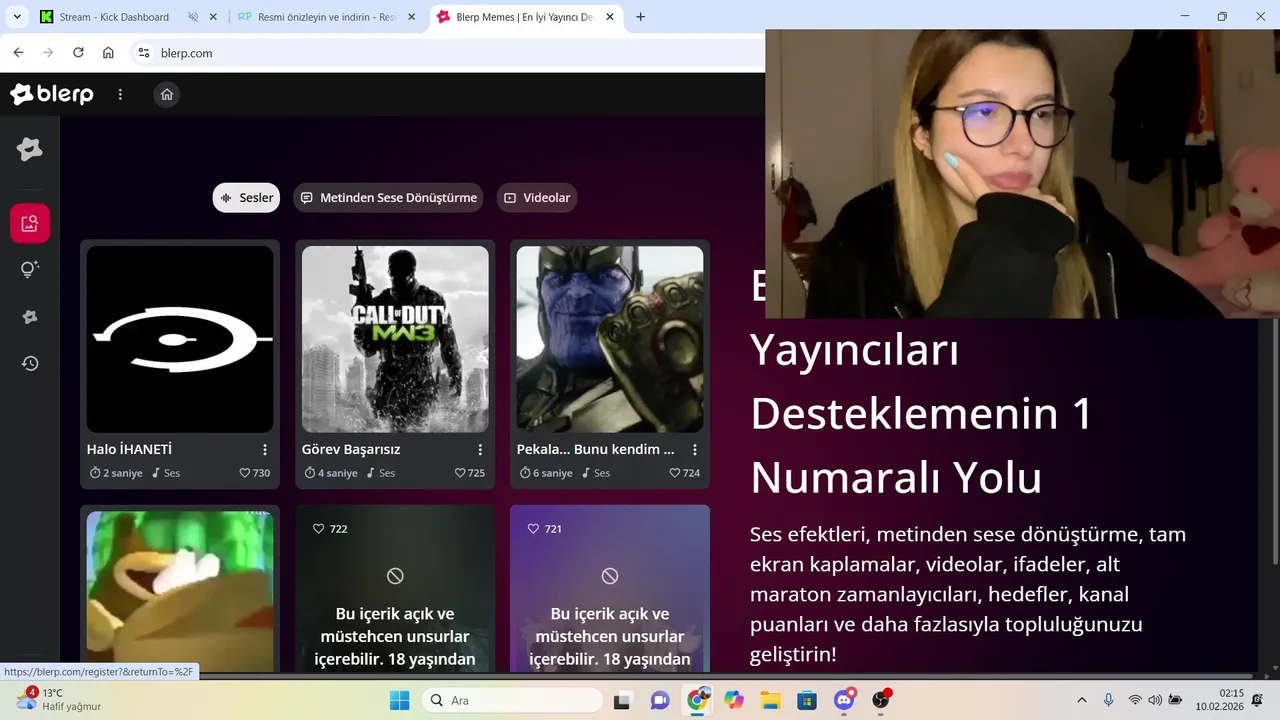Open the volume tray icon
Screen dimensions: 1280x720
(x=1155, y=700)
